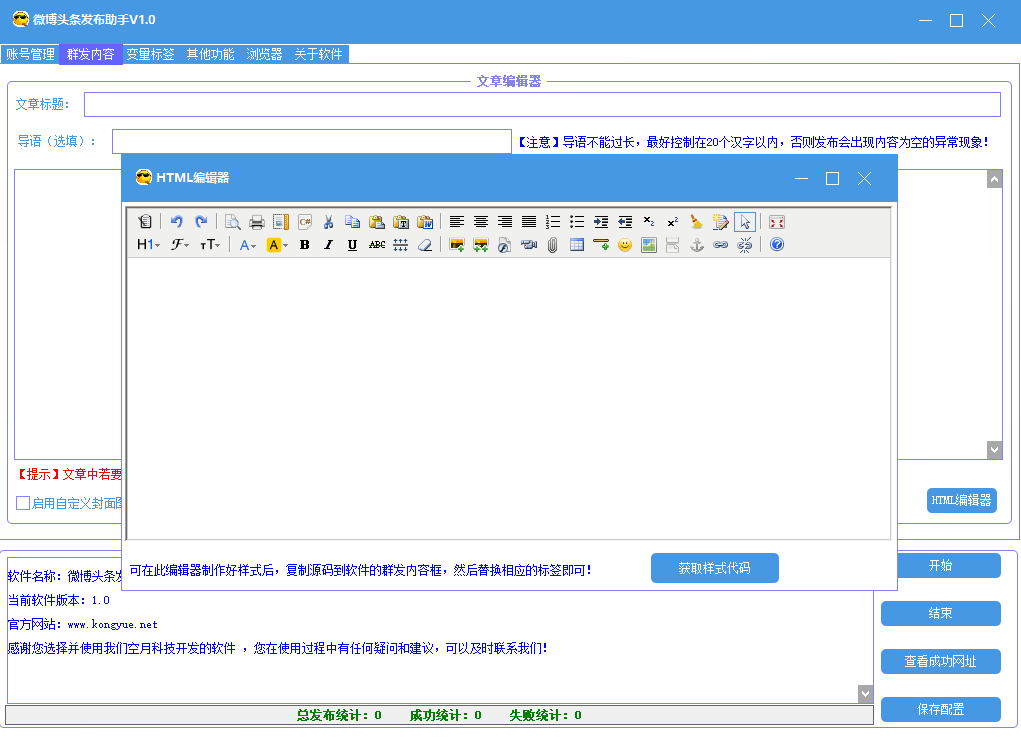Apply superscript formatting

tap(673, 222)
